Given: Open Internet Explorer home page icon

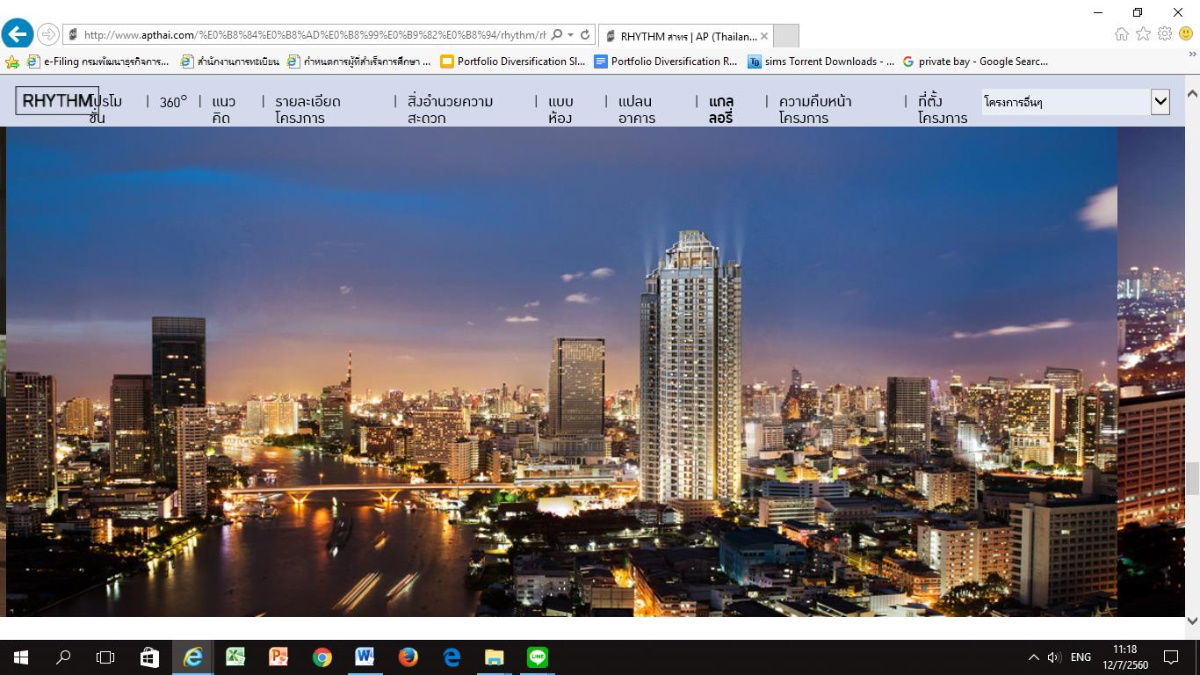Looking at the screenshot, I should pos(1120,33).
